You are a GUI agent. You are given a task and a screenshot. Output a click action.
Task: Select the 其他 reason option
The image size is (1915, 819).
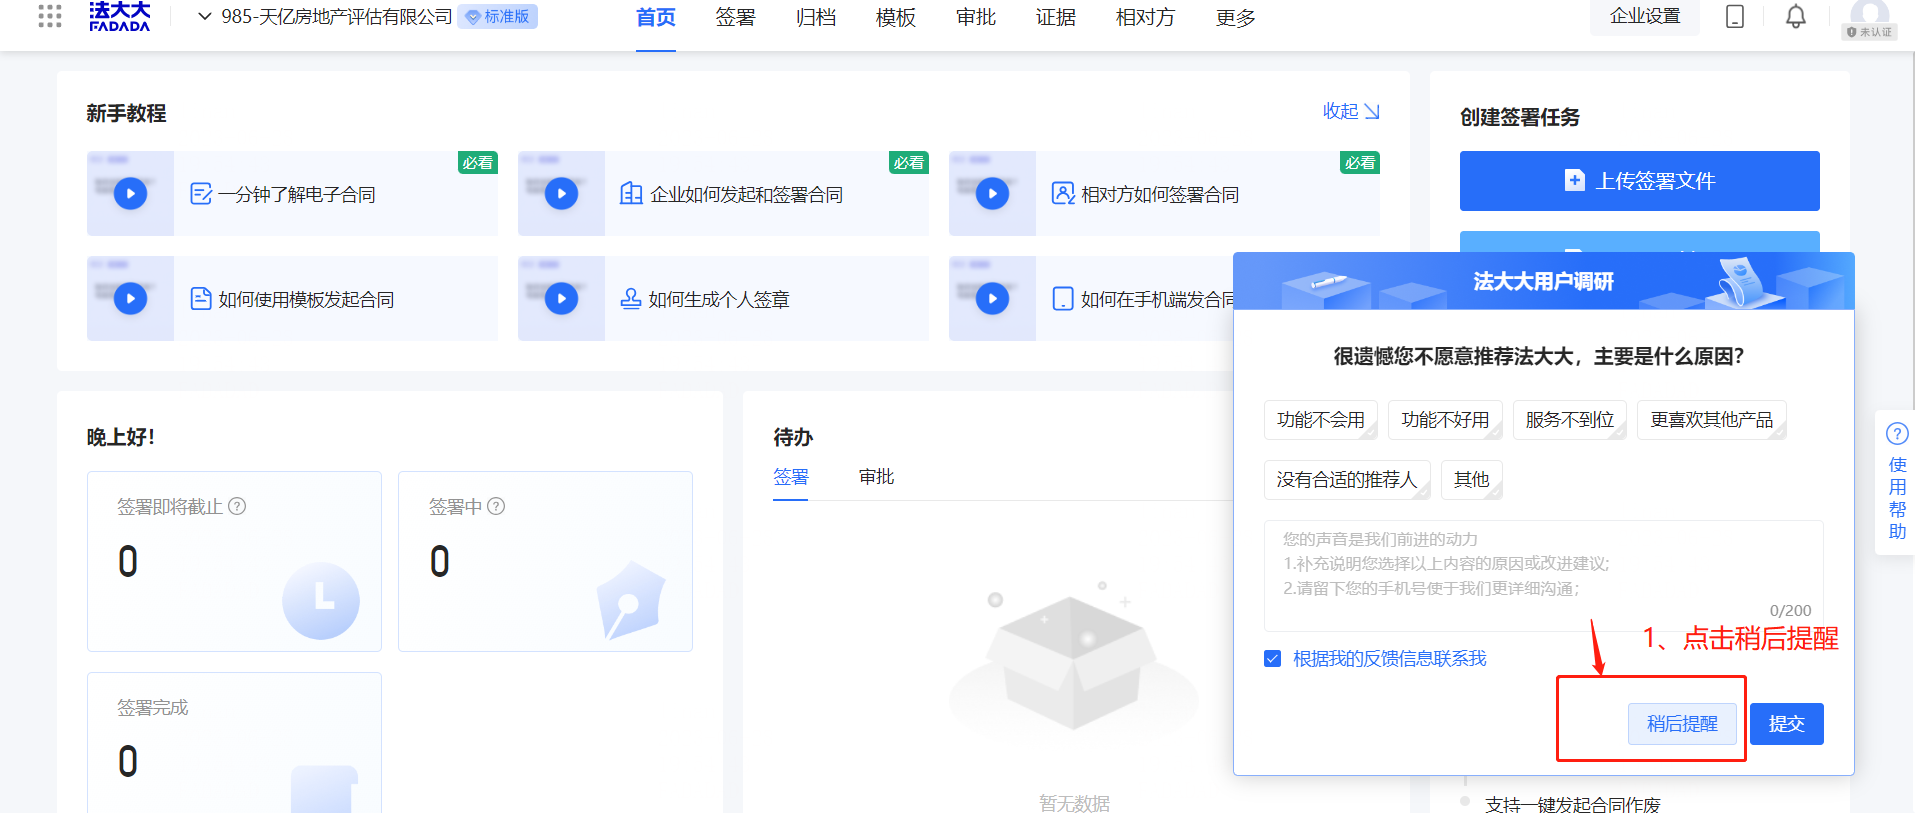[x=1472, y=480]
